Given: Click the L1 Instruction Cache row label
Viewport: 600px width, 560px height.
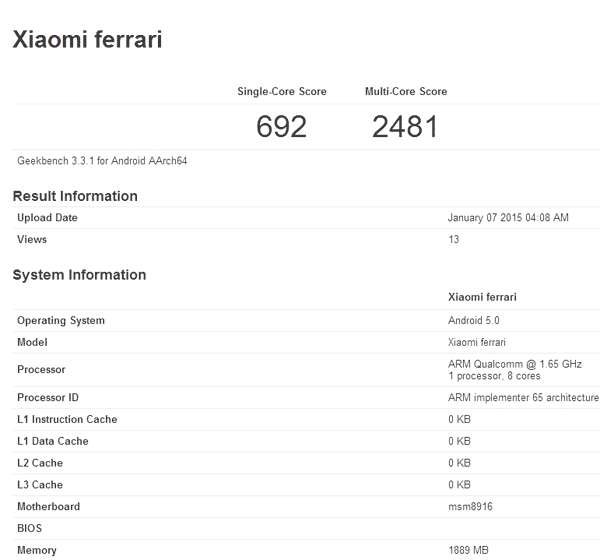Looking at the screenshot, I should pos(67,420).
